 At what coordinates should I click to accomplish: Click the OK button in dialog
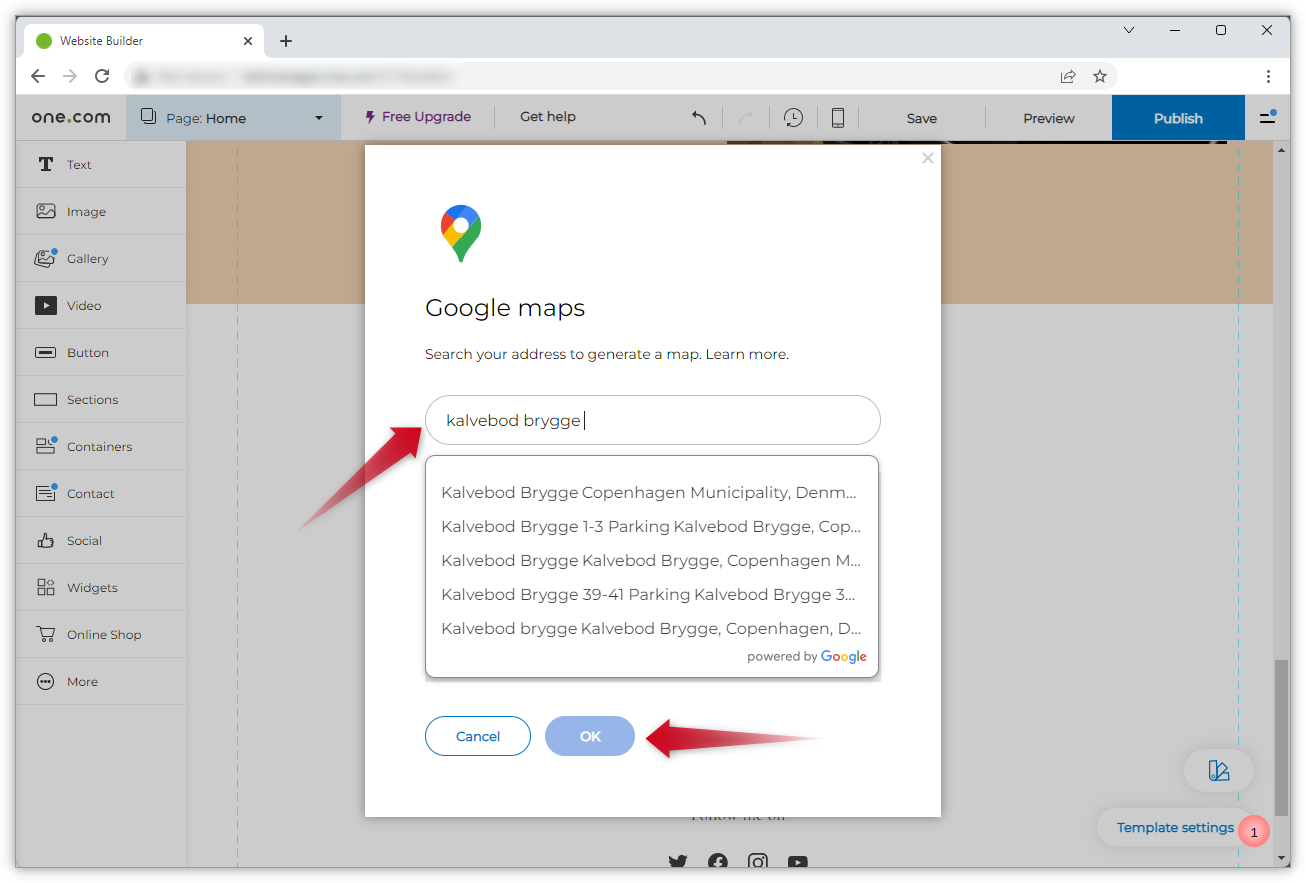click(x=590, y=736)
